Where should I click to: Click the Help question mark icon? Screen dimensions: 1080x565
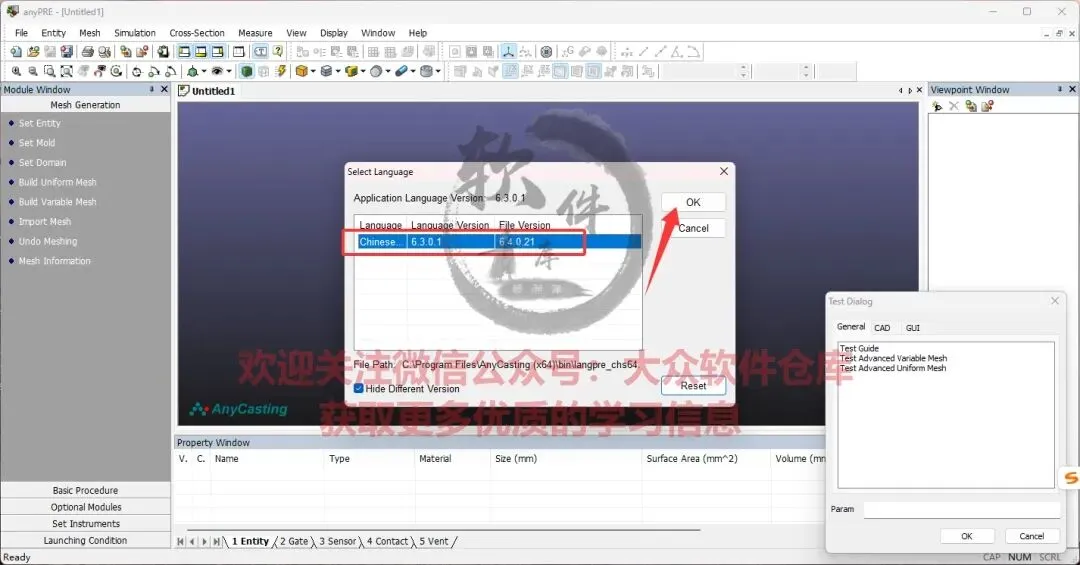[278, 52]
